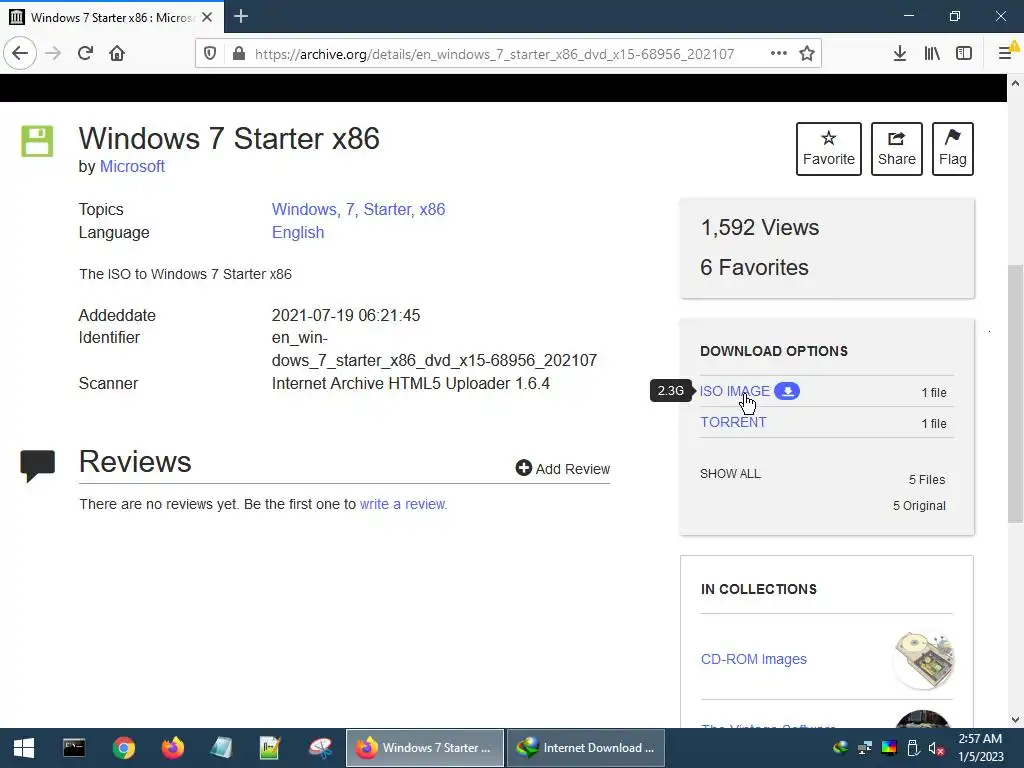Open a new browser tab
Viewport: 1024px width, 768px height.
(x=241, y=16)
